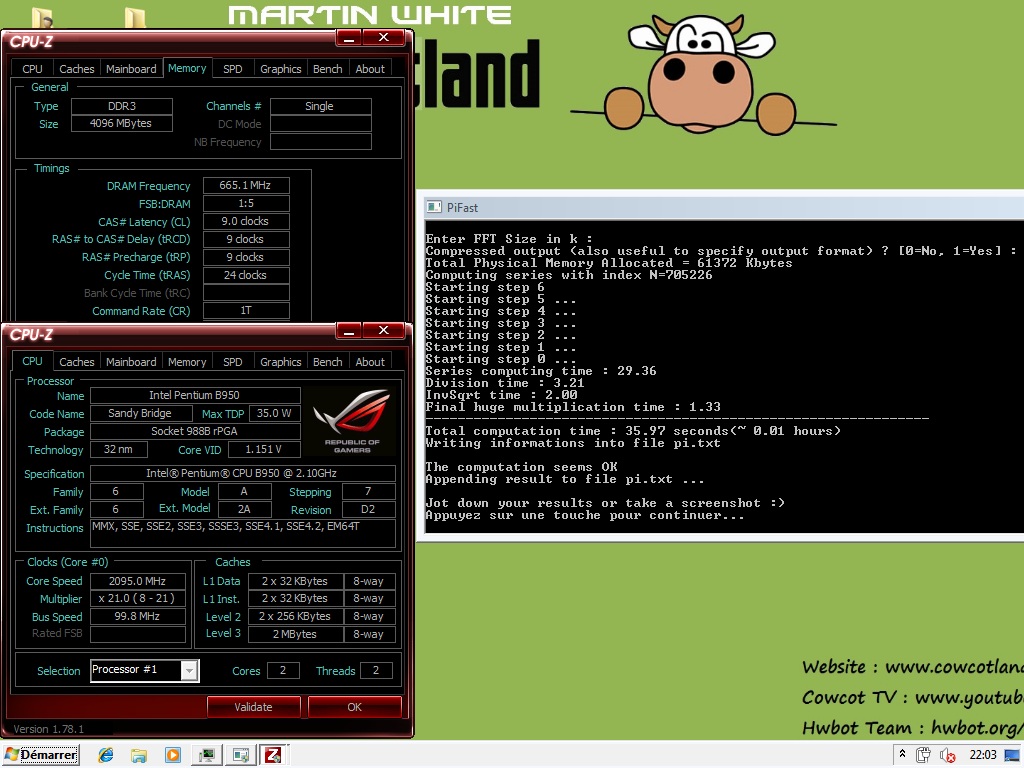Click the CAS# Latency 9.0 clocks value
Viewport: 1024px width, 768px height.
(x=246, y=221)
